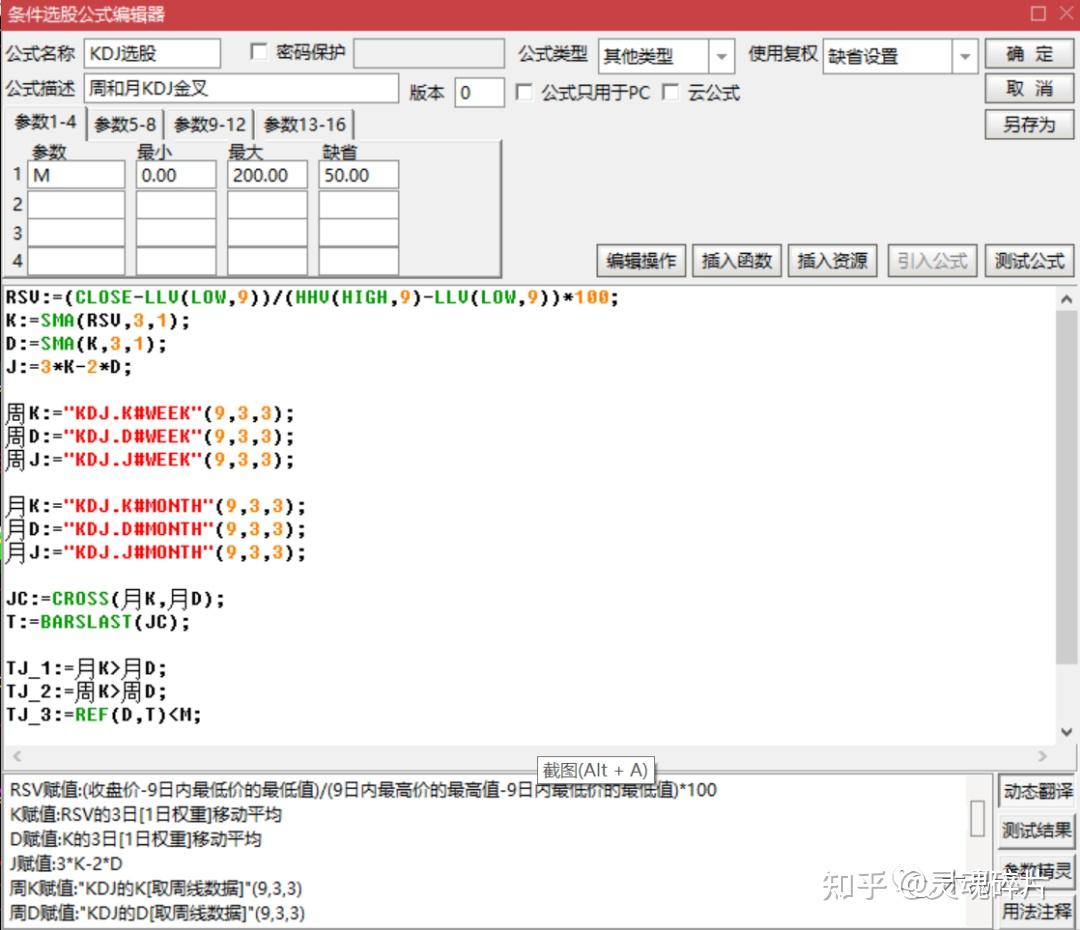Open the 参数精灵 parameter wizard
Image resolution: width=1080 pixels, height=930 pixels.
point(1036,868)
